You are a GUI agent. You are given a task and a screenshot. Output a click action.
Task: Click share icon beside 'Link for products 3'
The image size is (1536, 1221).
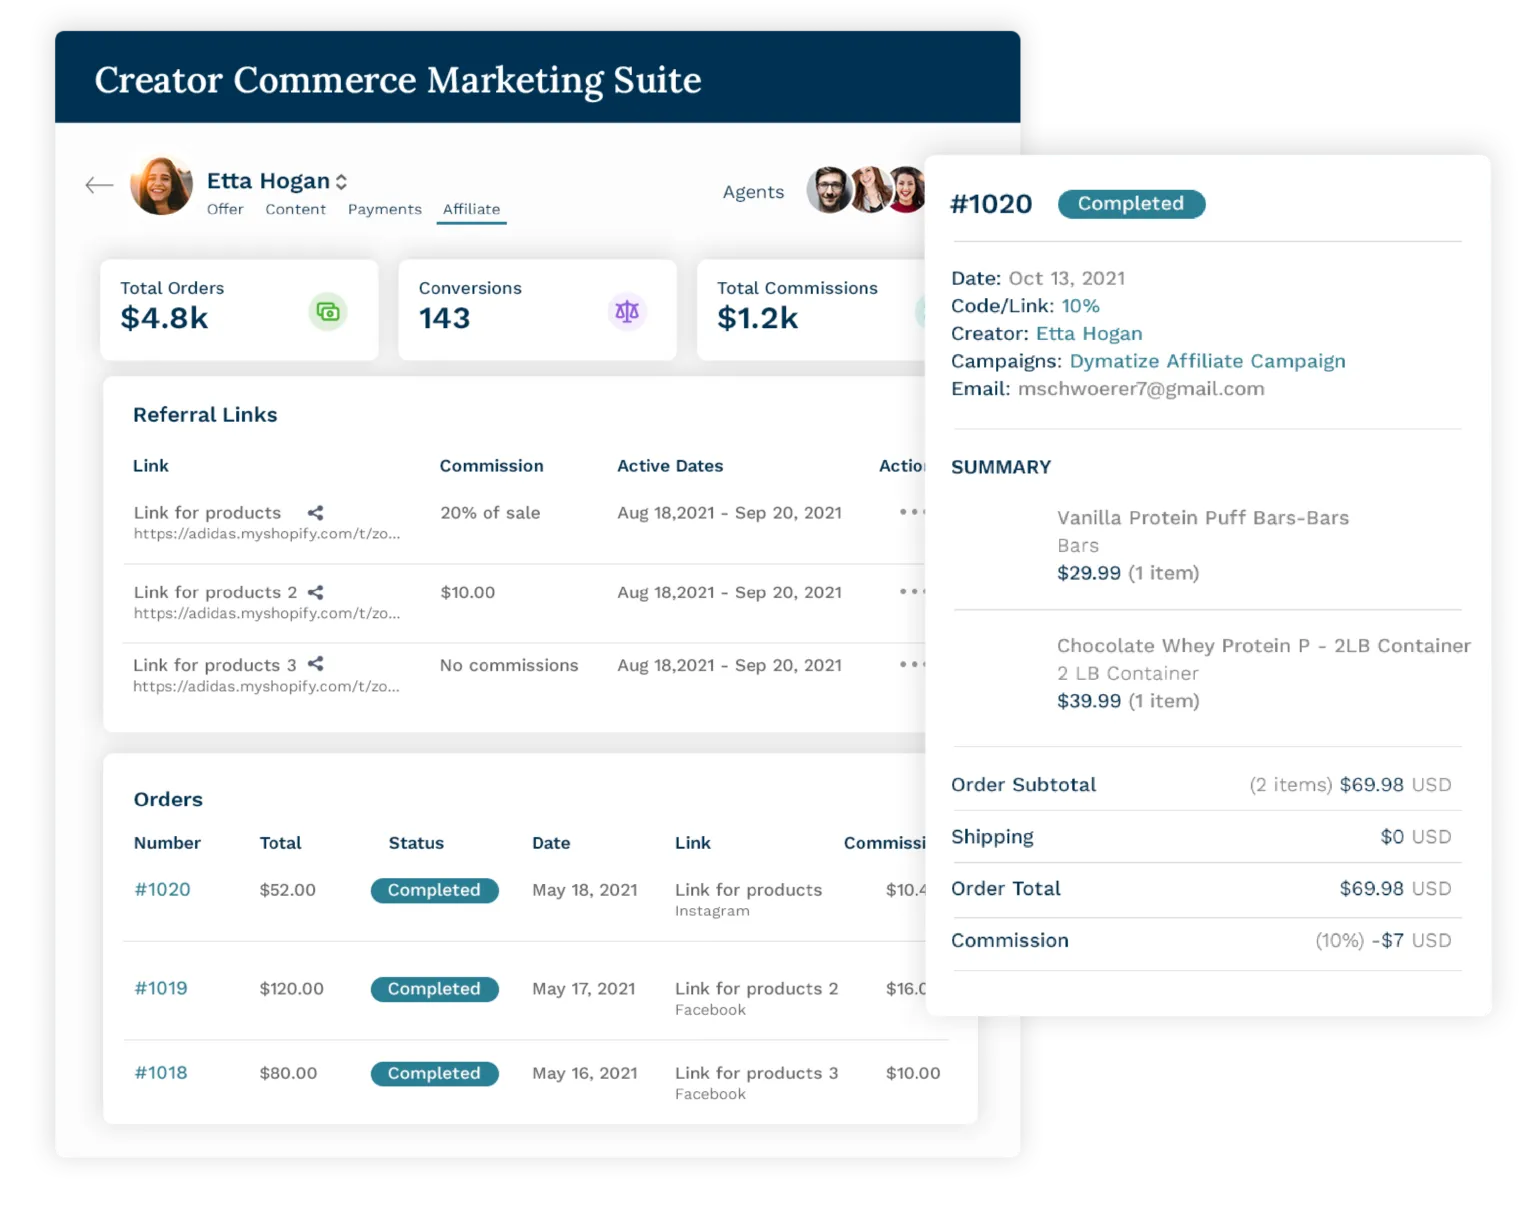[x=316, y=664]
